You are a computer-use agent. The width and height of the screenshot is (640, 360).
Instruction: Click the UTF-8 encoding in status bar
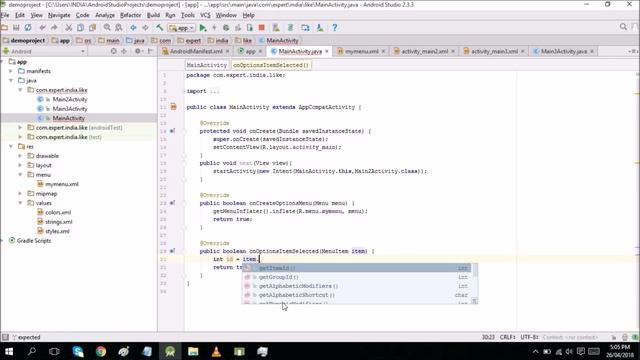point(529,337)
